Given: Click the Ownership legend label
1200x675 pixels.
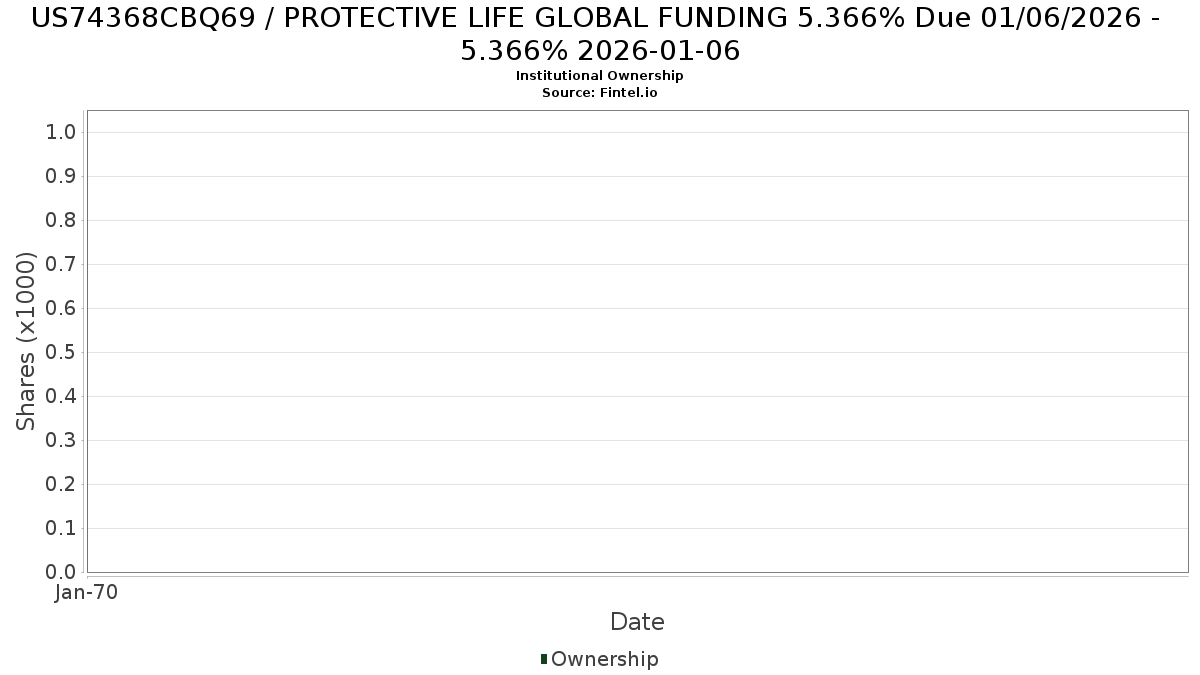Looking at the screenshot, I should click(x=605, y=659).
